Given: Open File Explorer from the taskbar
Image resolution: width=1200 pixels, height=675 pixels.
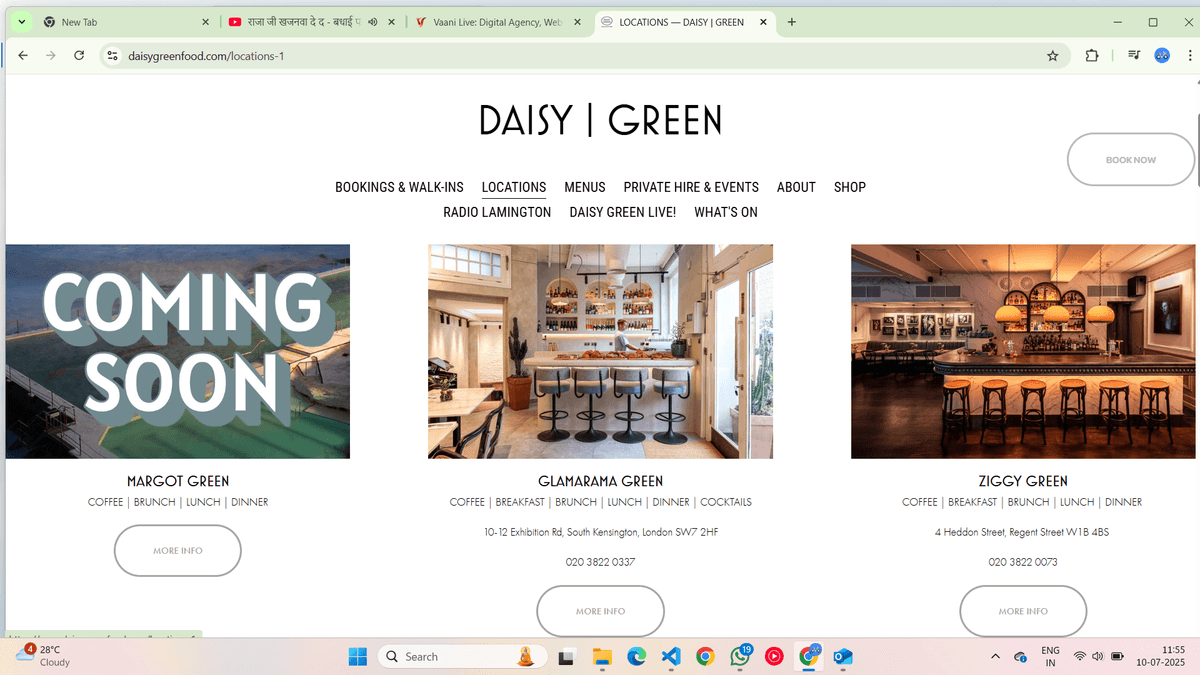Looking at the screenshot, I should point(602,656).
